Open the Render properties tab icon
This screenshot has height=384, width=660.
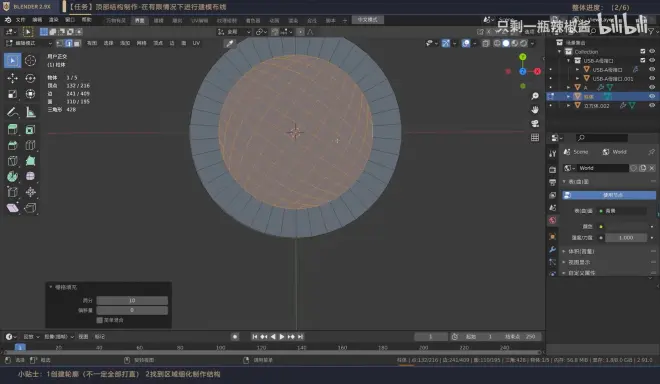pyautogui.click(x=553, y=170)
